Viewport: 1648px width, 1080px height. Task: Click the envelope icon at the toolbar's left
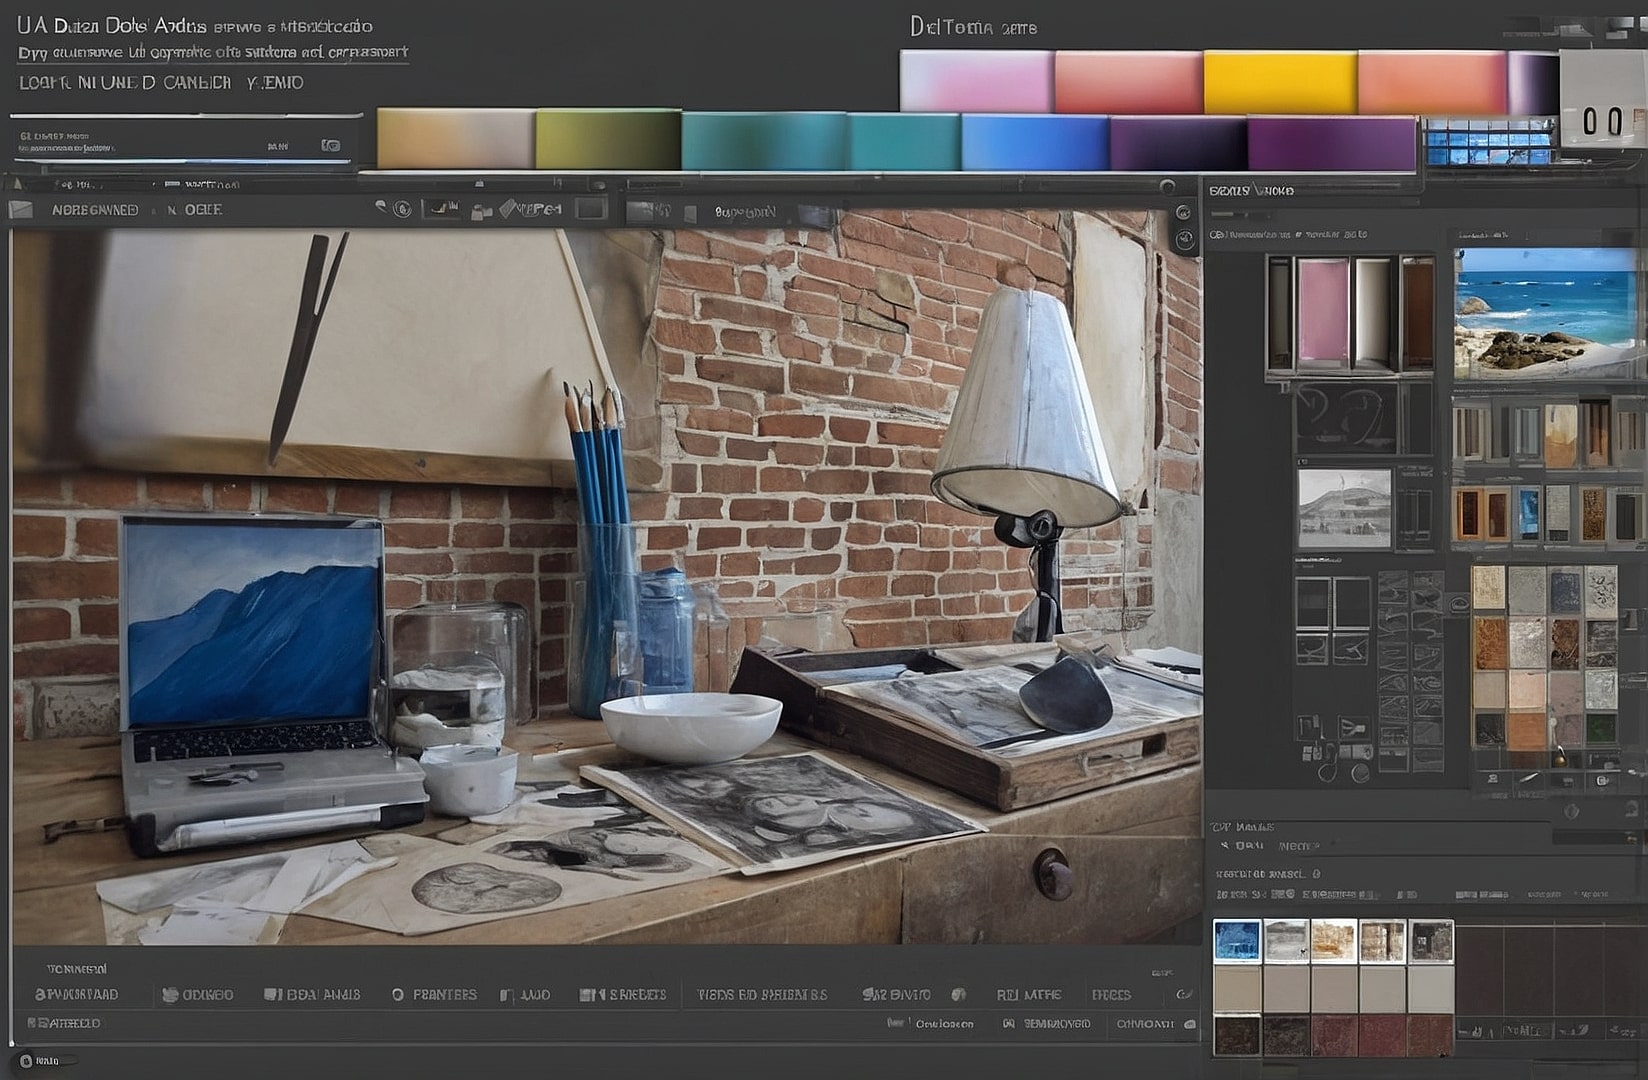(x=21, y=210)
